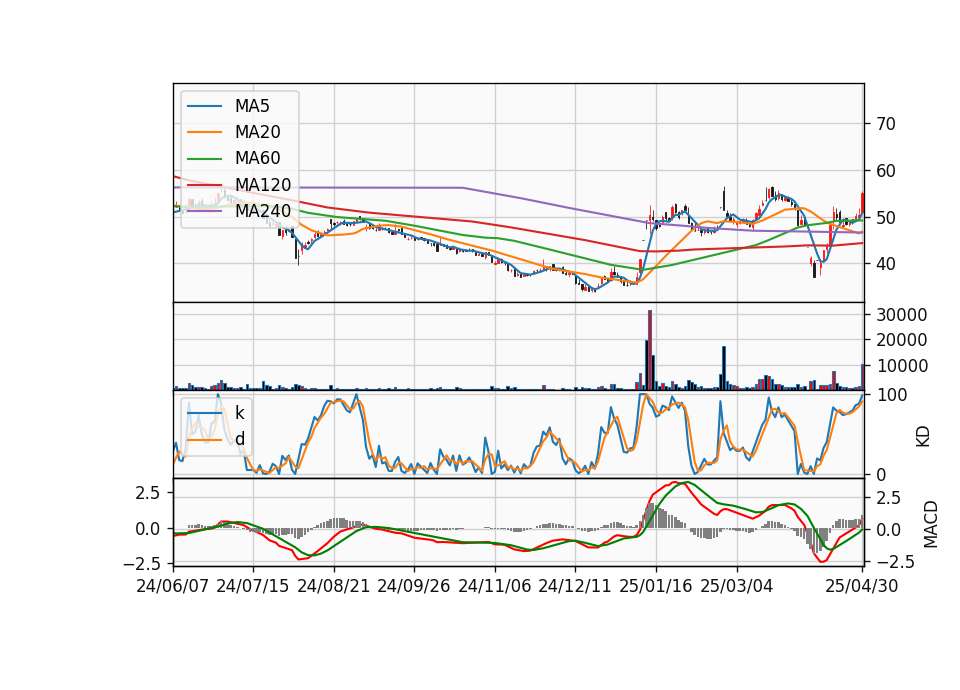This screenshot has height=690, width=960.
Task: Click the 25/03/04 date axis label
Action: [737, 586]
